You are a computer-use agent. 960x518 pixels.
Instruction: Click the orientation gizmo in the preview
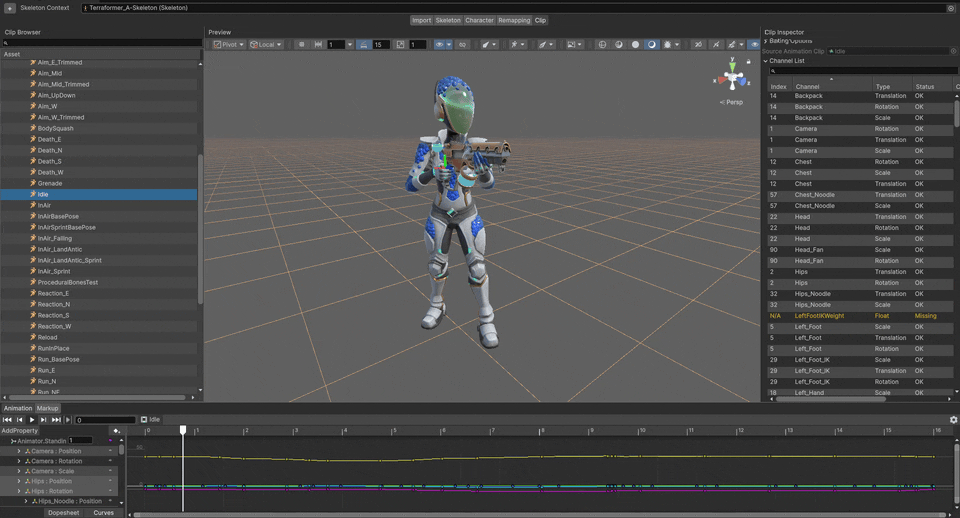click(x=734, y=77)
